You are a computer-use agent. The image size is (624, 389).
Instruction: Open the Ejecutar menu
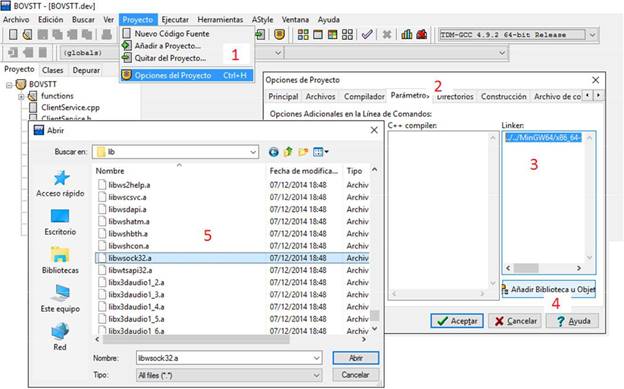pyautogui.click(x=175, y=20)
